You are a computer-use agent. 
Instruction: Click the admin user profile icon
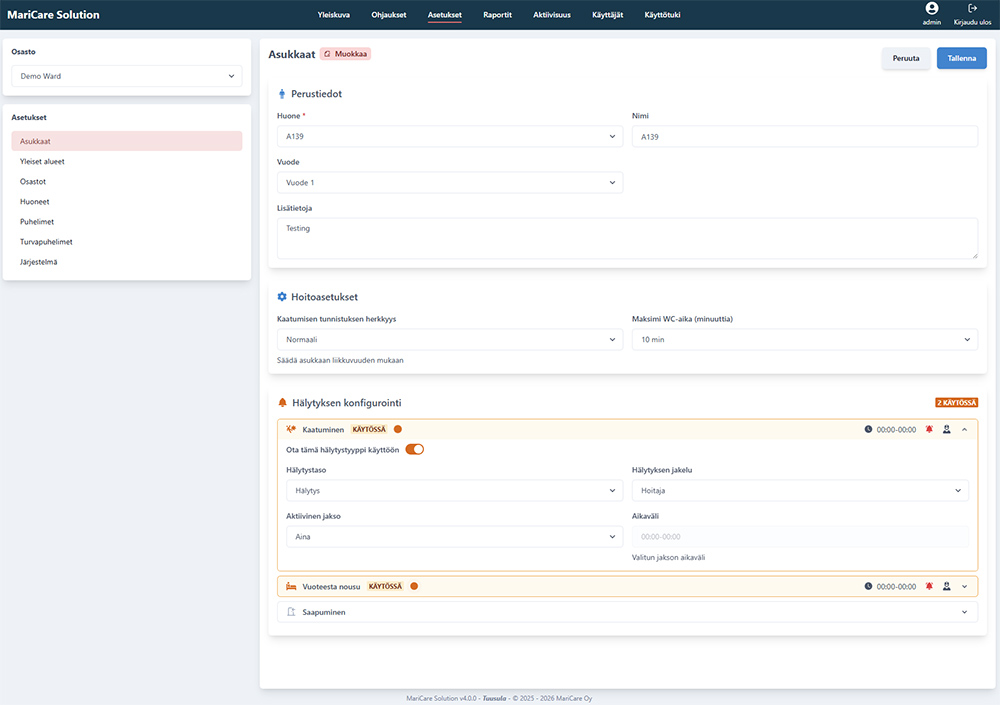tap(932, 9)
